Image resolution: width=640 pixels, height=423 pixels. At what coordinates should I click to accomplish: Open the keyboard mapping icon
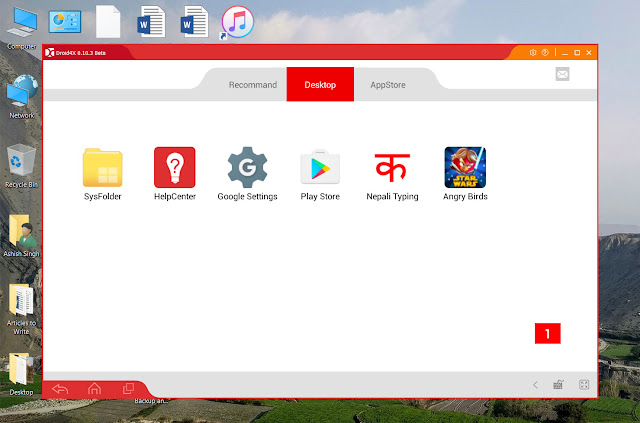[x=558, y=385]
